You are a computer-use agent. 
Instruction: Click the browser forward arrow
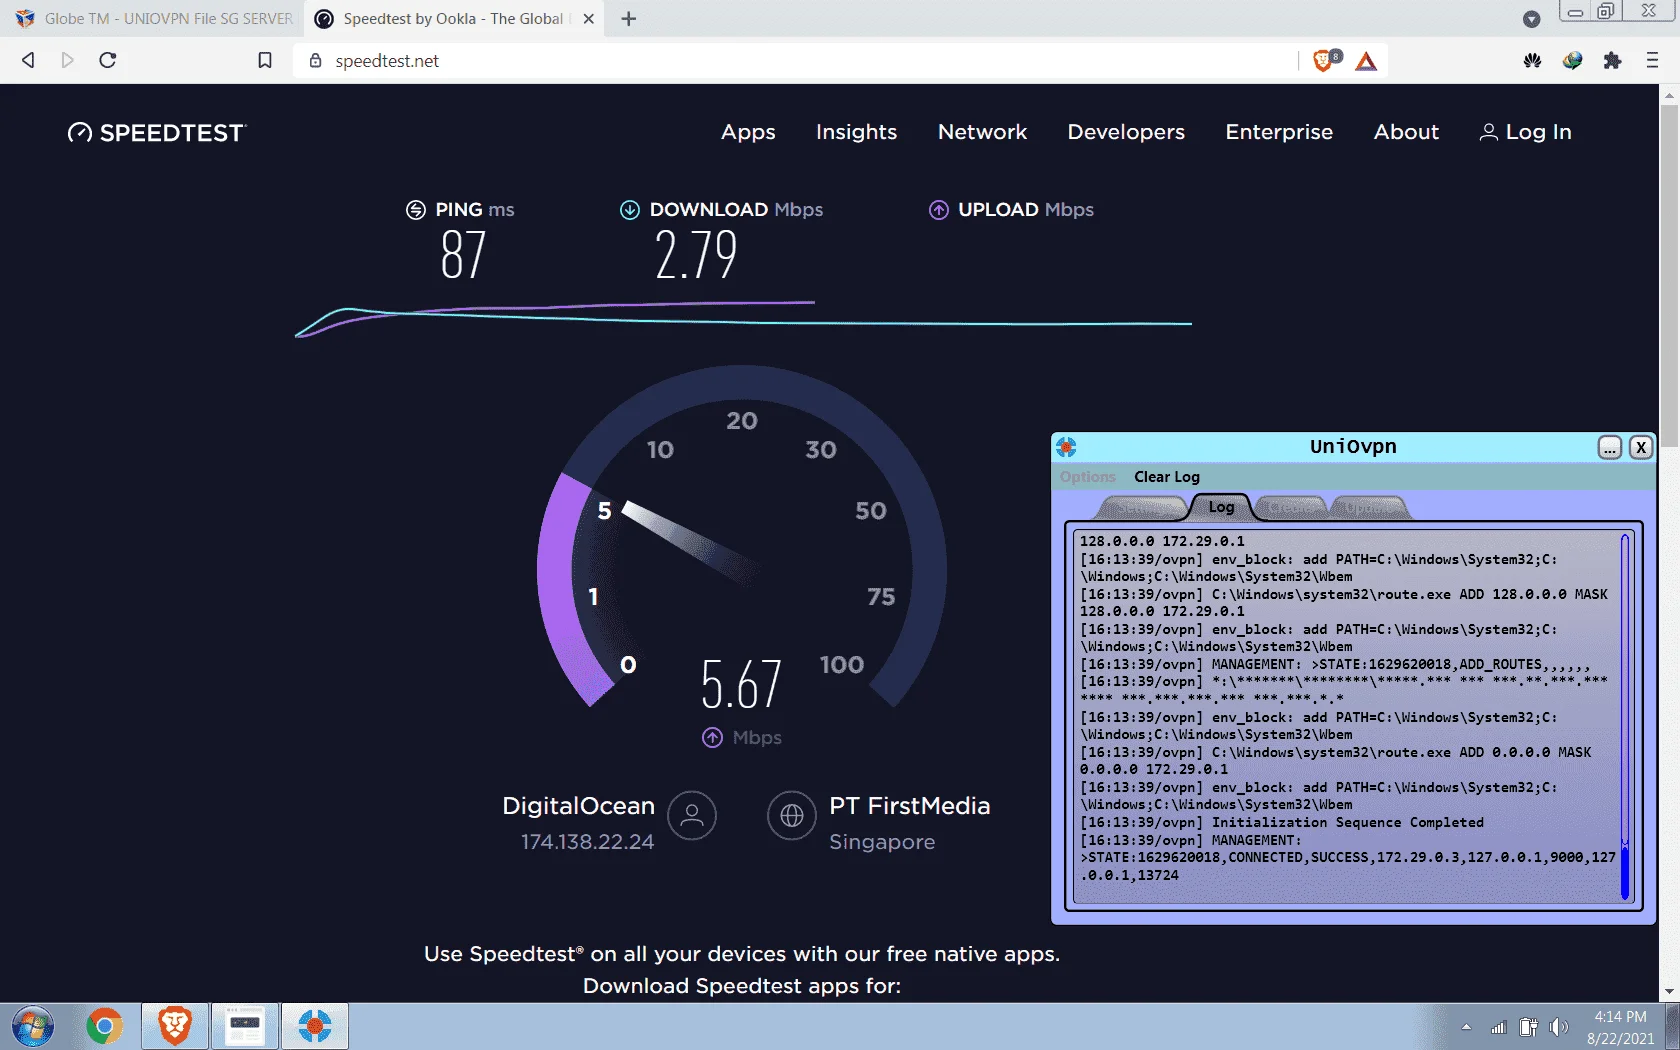click(x=67, y=60)
